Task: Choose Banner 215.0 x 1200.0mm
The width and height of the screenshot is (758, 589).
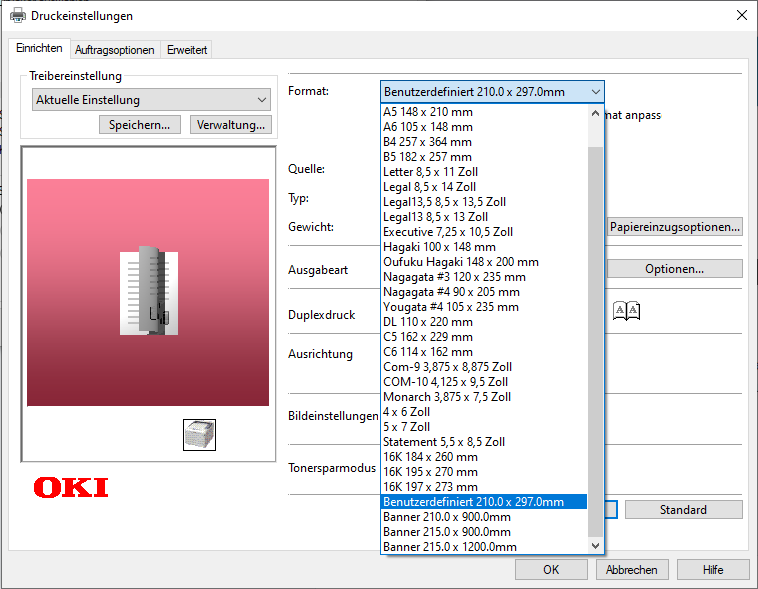Action: point(484,546)
